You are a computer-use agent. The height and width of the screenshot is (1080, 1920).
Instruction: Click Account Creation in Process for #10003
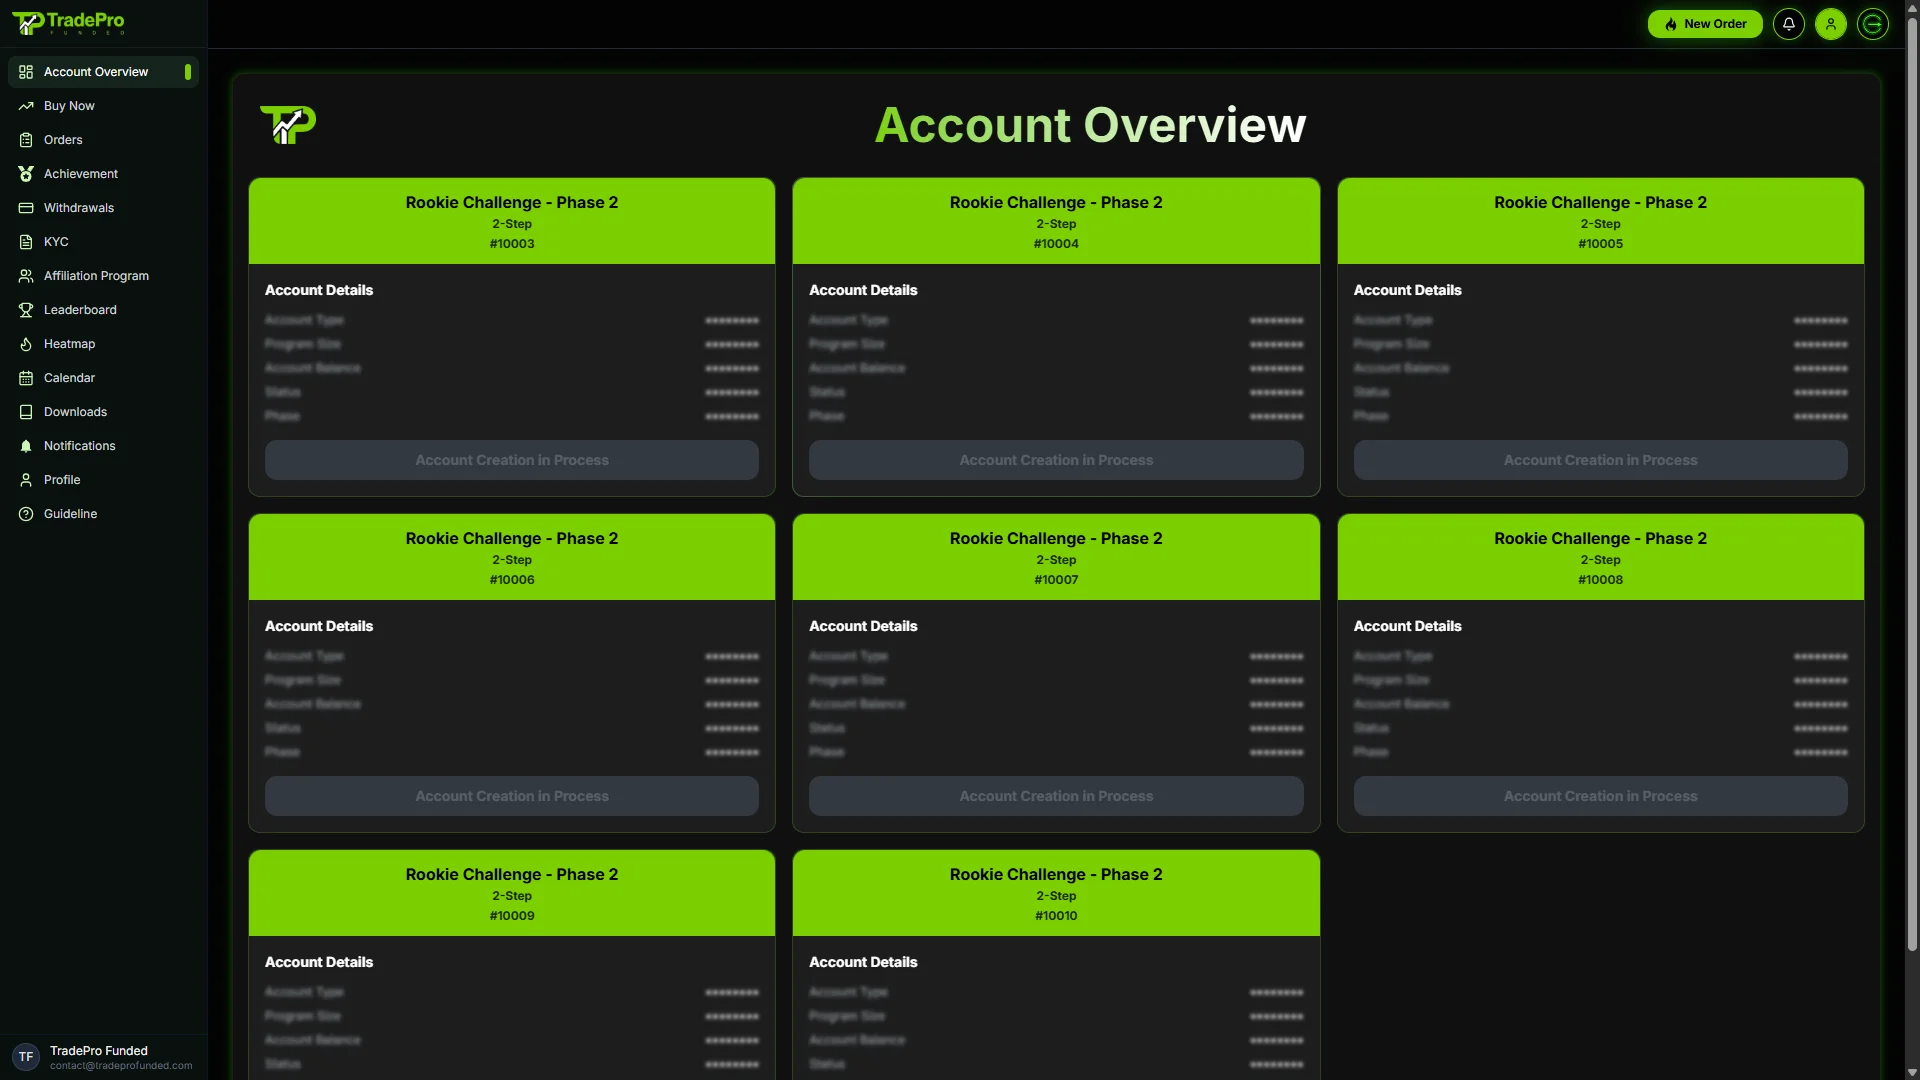(x=512, y=460)
